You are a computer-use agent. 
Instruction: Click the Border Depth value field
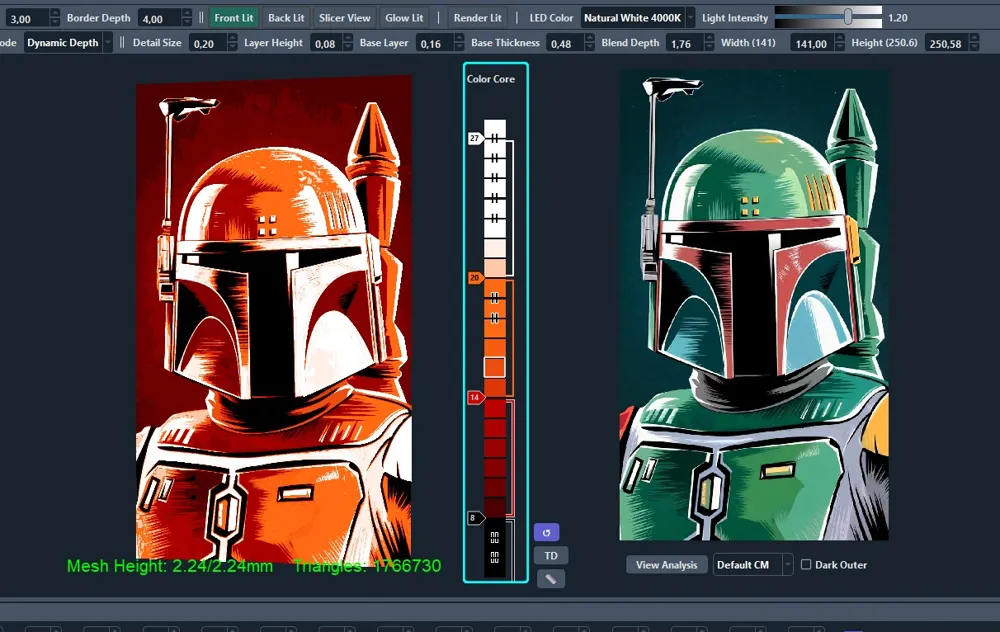pyautogui.click(x=159, y=18)
